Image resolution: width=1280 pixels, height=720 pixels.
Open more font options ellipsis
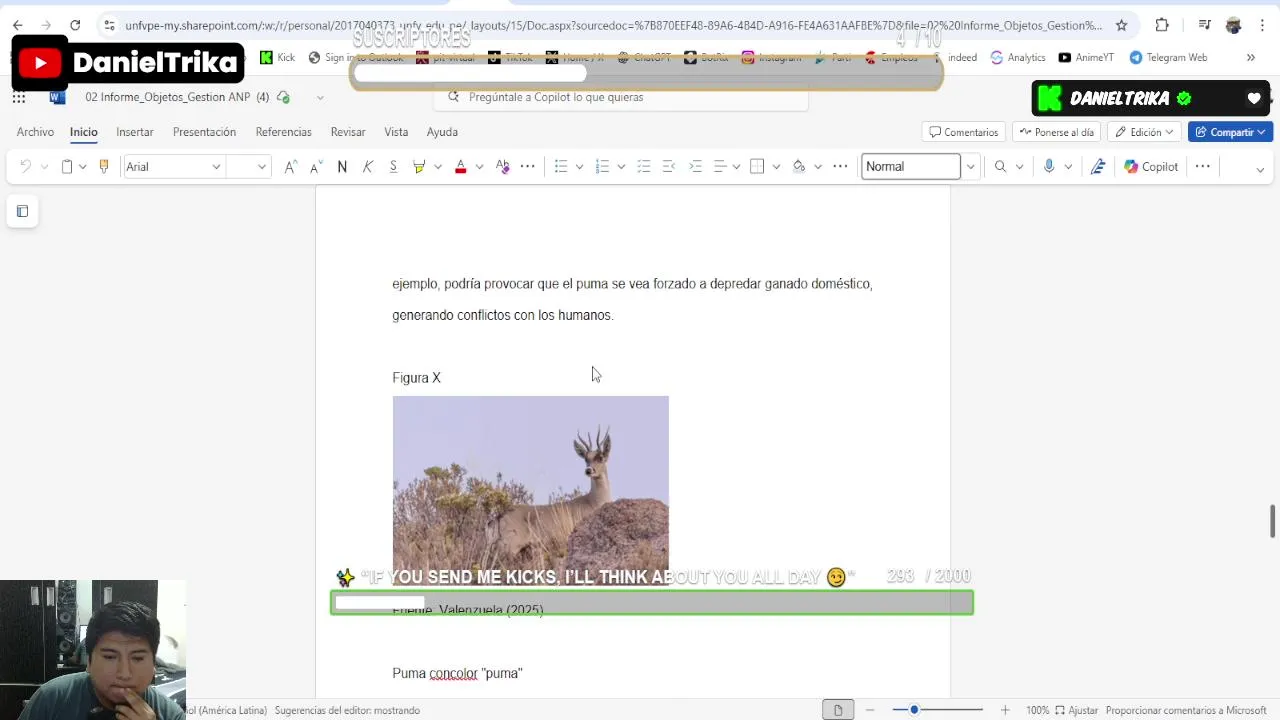pyautogui.click(x=527, y=167)
